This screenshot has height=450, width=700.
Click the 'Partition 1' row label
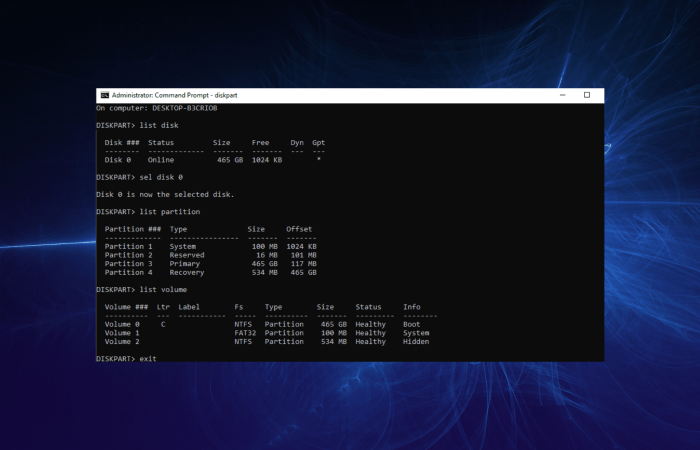click(x=129, y=246)
